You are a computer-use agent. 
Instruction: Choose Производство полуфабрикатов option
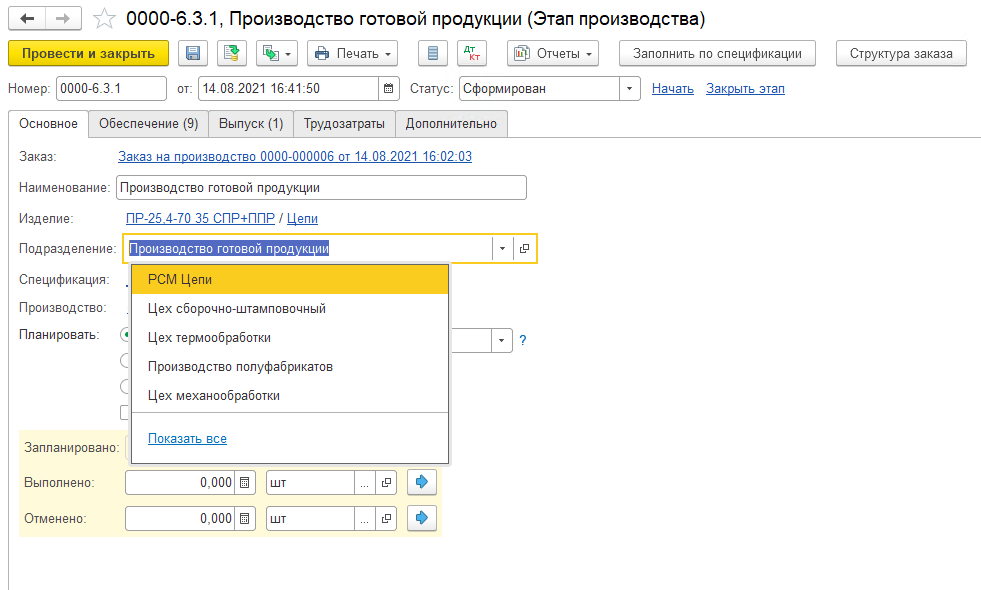(x=290, y=367)
